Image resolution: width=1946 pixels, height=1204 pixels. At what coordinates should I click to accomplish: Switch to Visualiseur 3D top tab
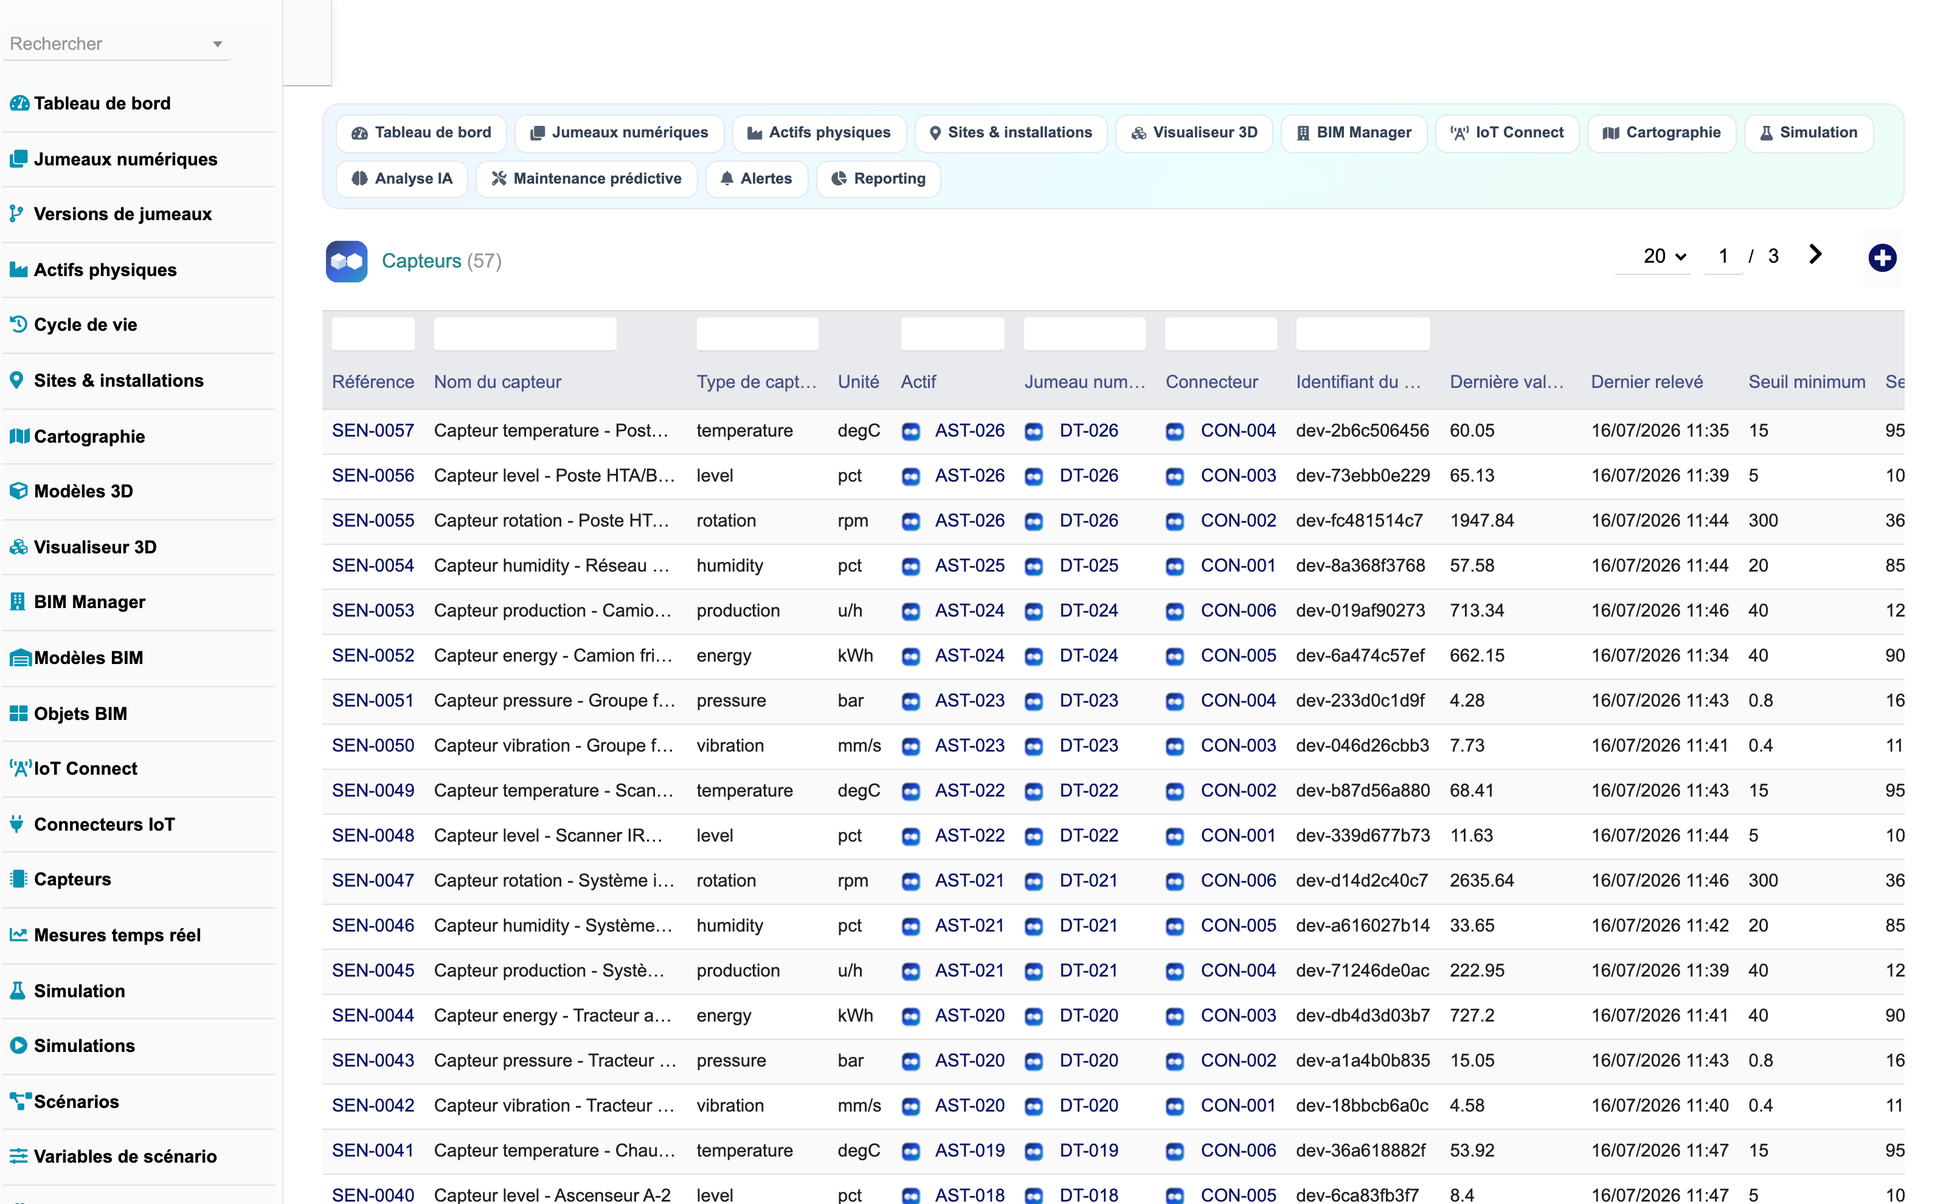pyautogui.click(x=1194, y=133)
